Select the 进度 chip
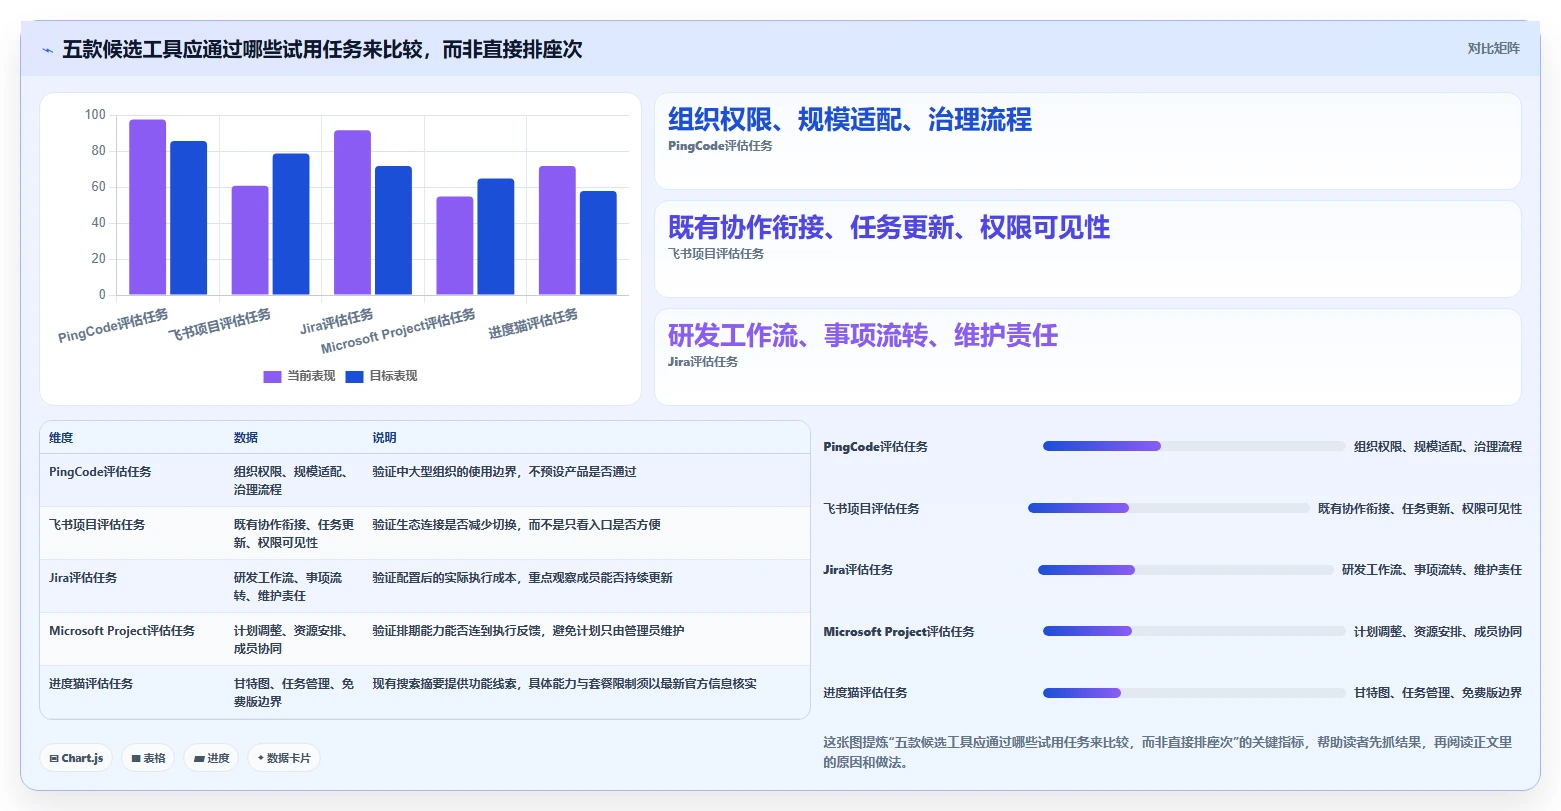The image size is (1561, 811). (x=211, y=758)
